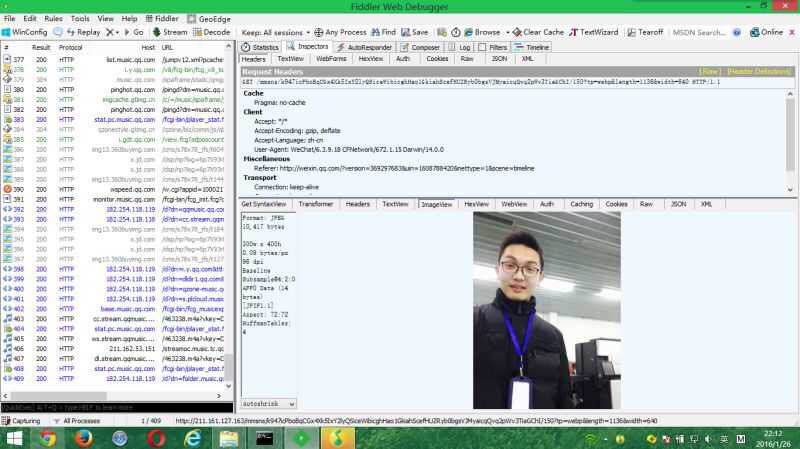Switch to the AutoResponder tab
Screen dimensions: 800x449
tap(364, 47)
